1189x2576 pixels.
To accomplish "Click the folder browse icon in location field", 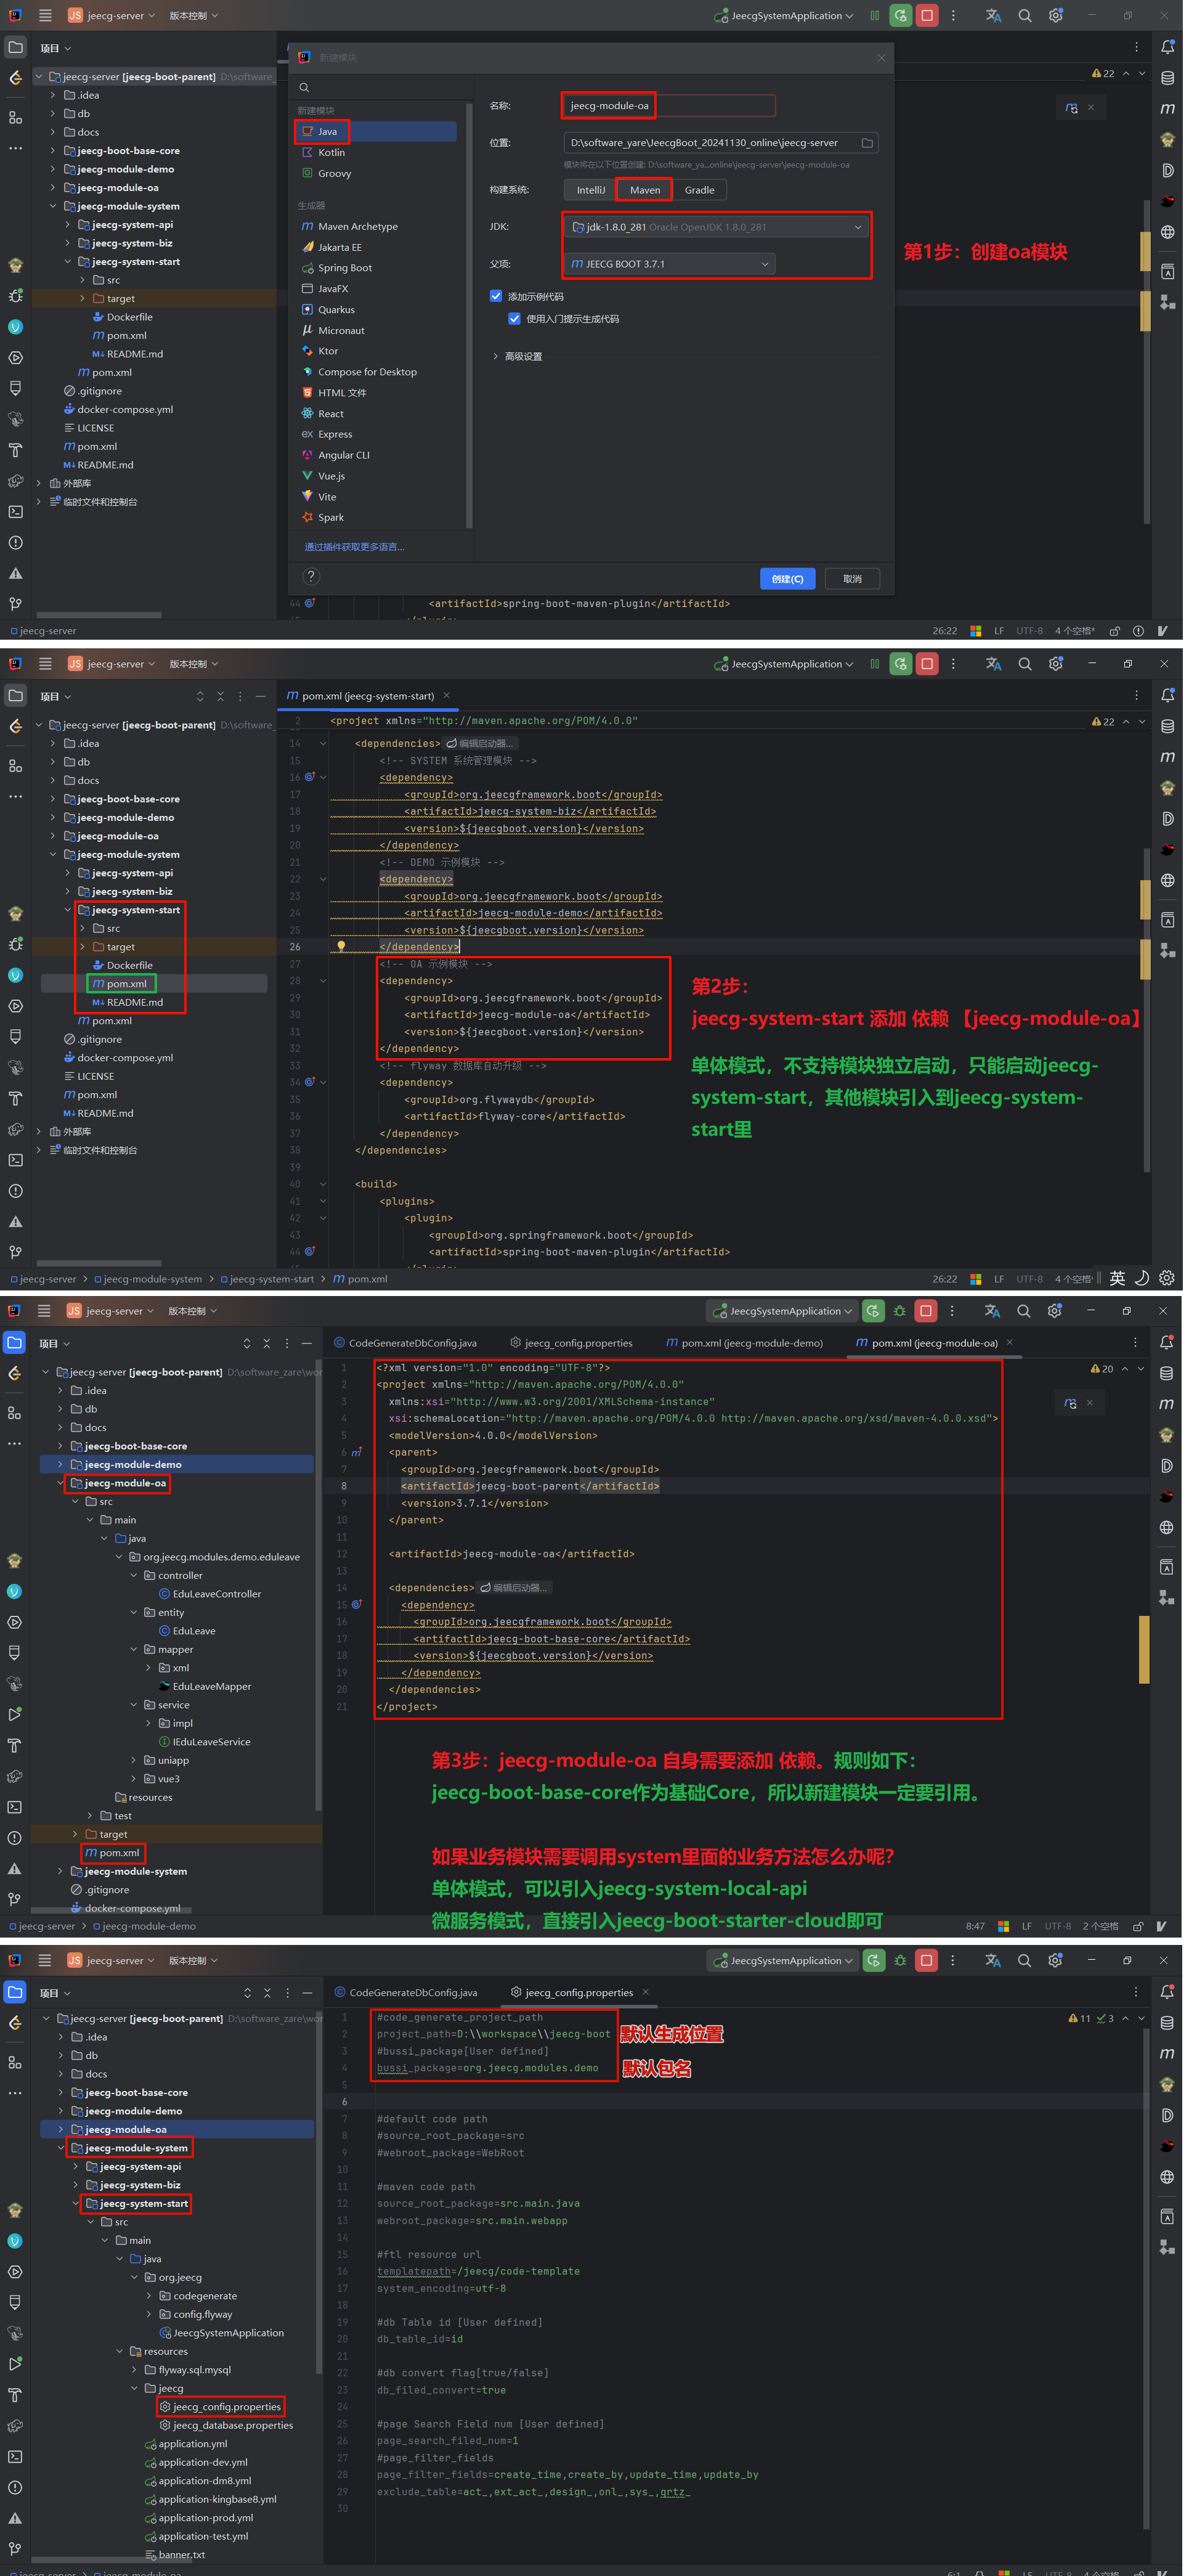I will [x=867, y=143].
